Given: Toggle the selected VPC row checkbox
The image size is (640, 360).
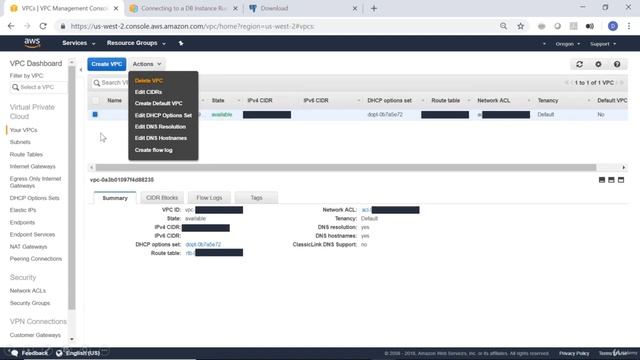Looking at the screenshot, I should pyautogui.click(x=95, y=115).
